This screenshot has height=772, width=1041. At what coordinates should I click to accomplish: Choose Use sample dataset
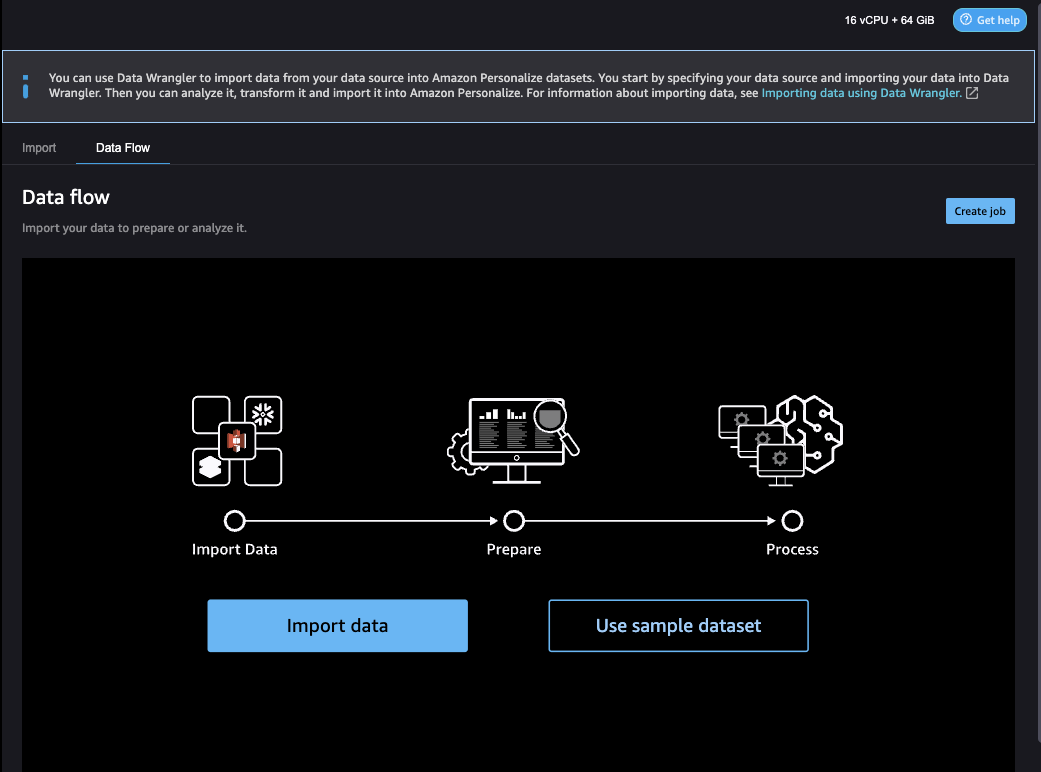click(x=677, y=625)
